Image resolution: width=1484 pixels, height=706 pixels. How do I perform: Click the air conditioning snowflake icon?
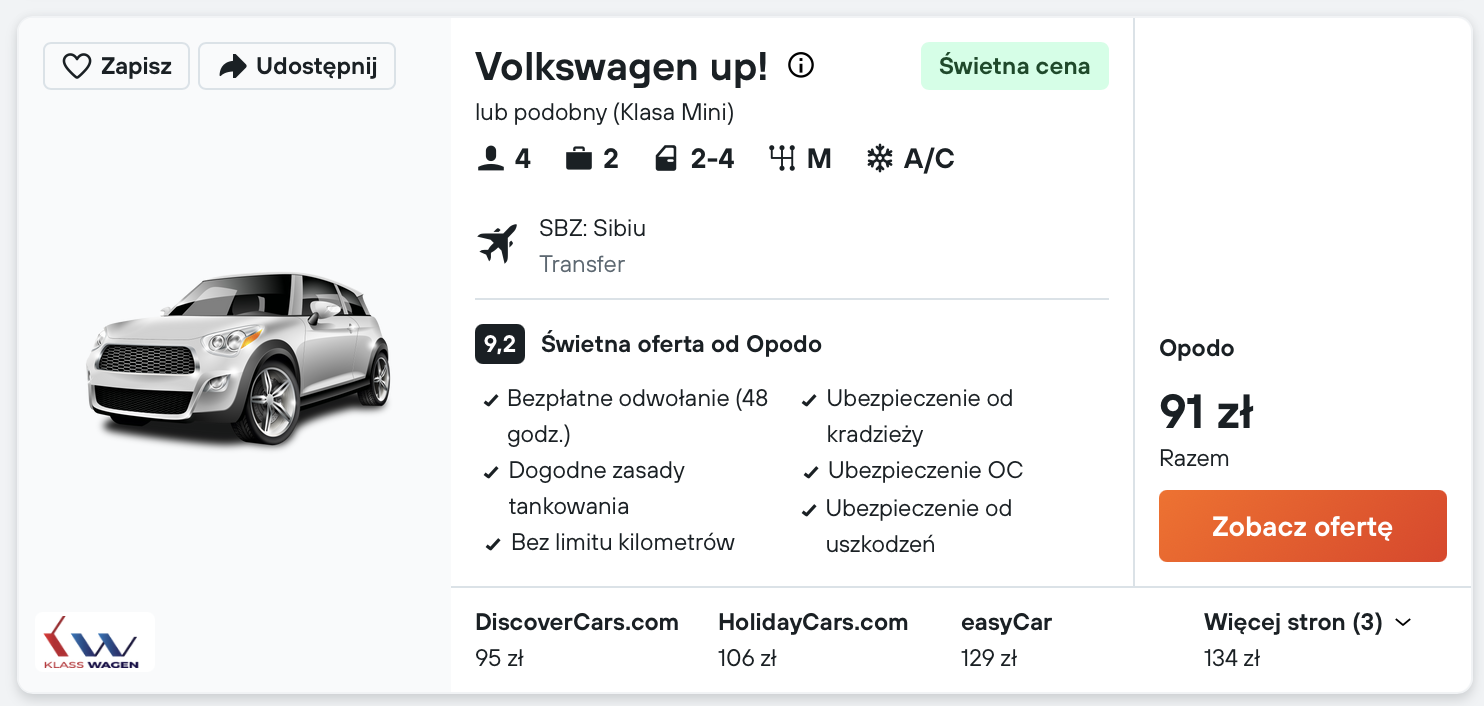(879, 159)
